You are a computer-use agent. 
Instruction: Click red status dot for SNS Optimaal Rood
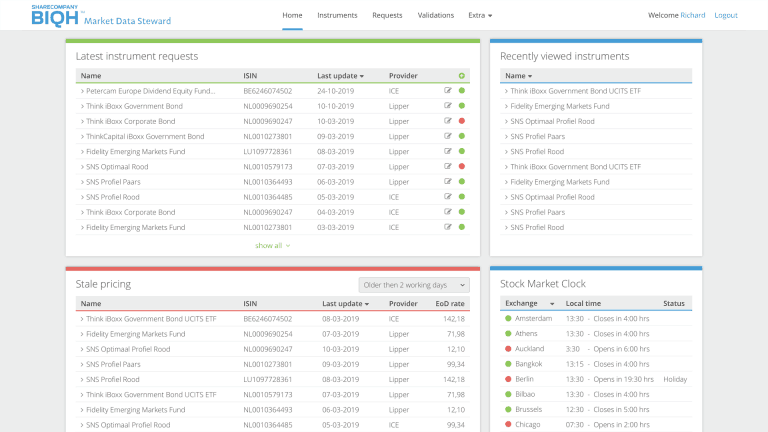[462, 167]
